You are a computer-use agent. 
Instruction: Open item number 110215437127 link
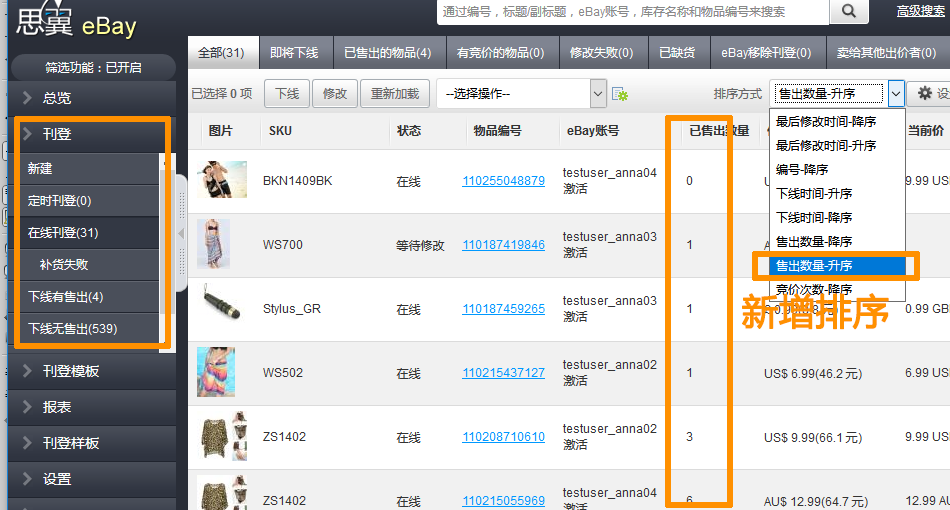coord(503,373)
